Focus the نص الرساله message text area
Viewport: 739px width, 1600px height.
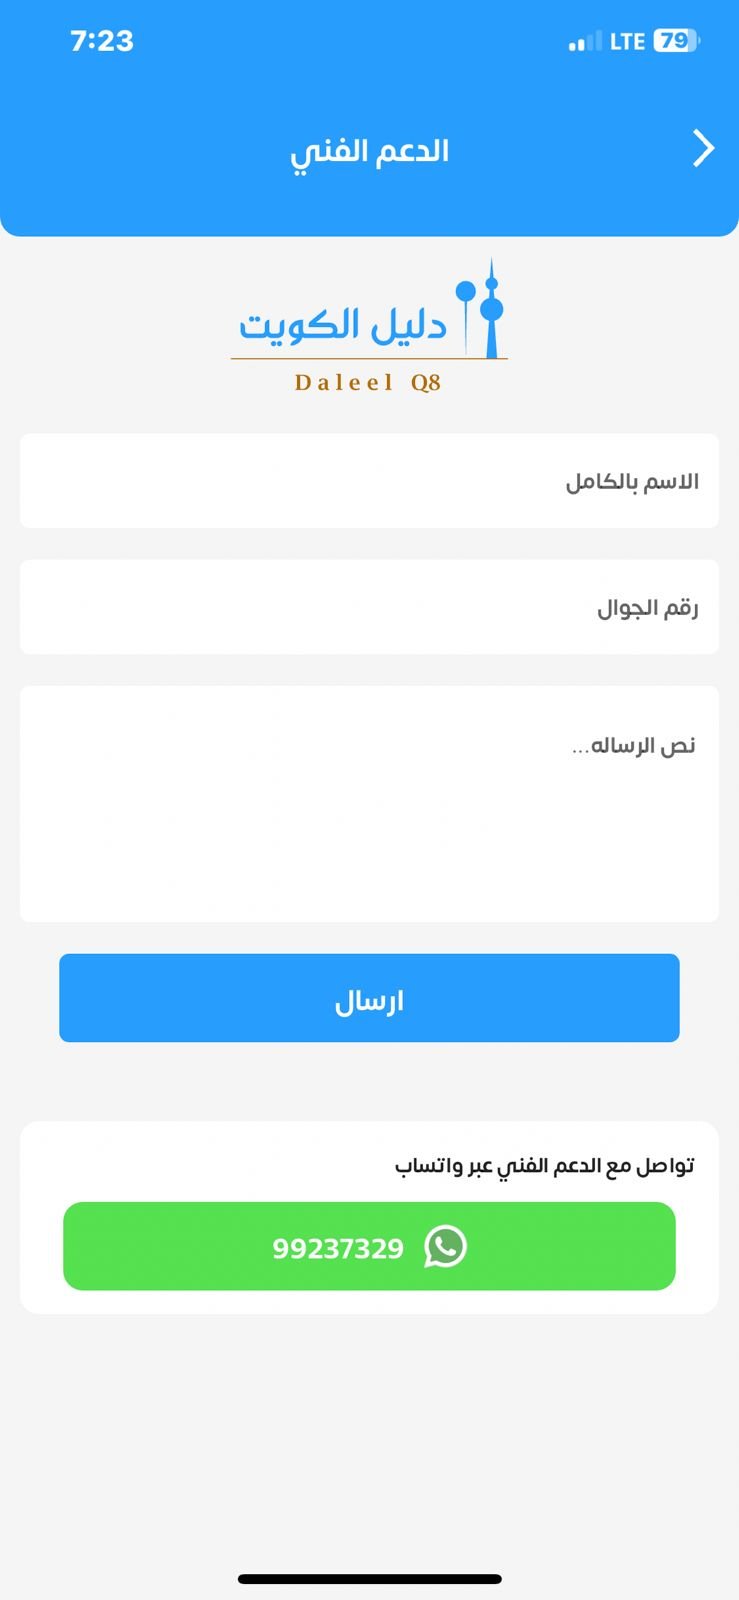click(369, 803)
